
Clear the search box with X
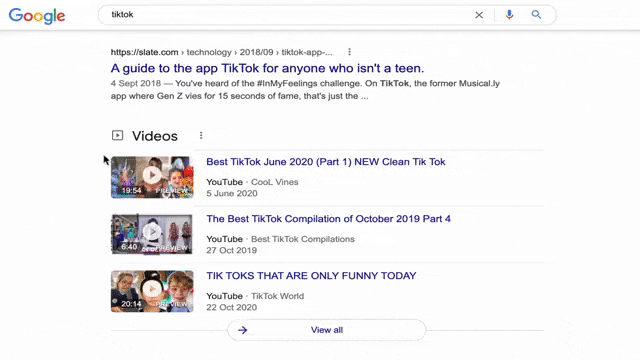(479, 15)
